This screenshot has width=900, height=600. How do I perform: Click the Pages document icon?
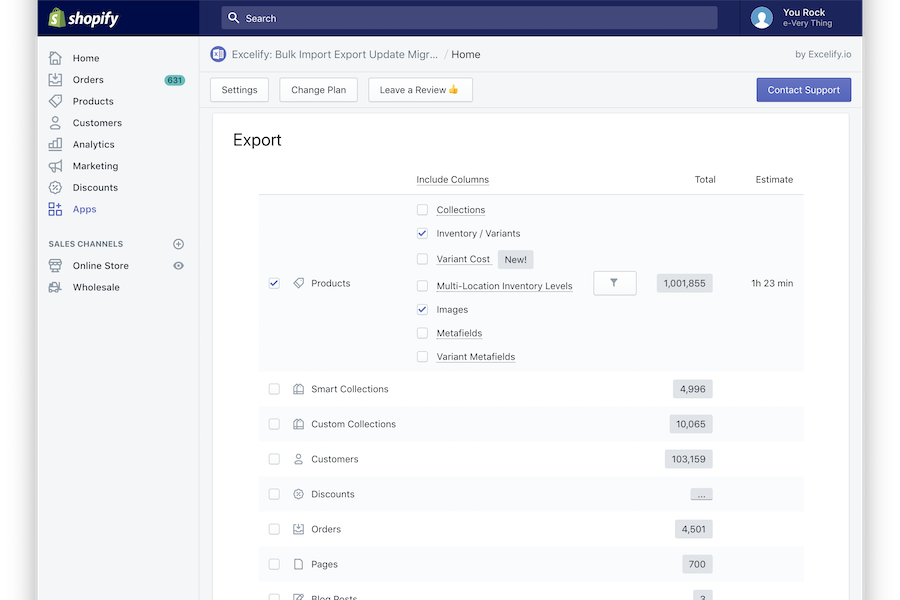[298, 564]
